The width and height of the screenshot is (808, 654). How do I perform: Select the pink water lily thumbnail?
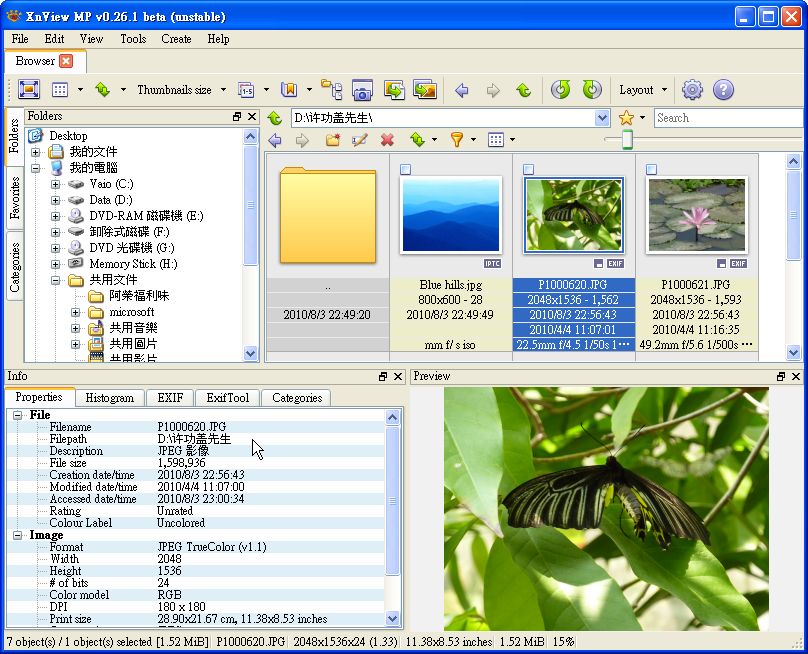point(697,215)
